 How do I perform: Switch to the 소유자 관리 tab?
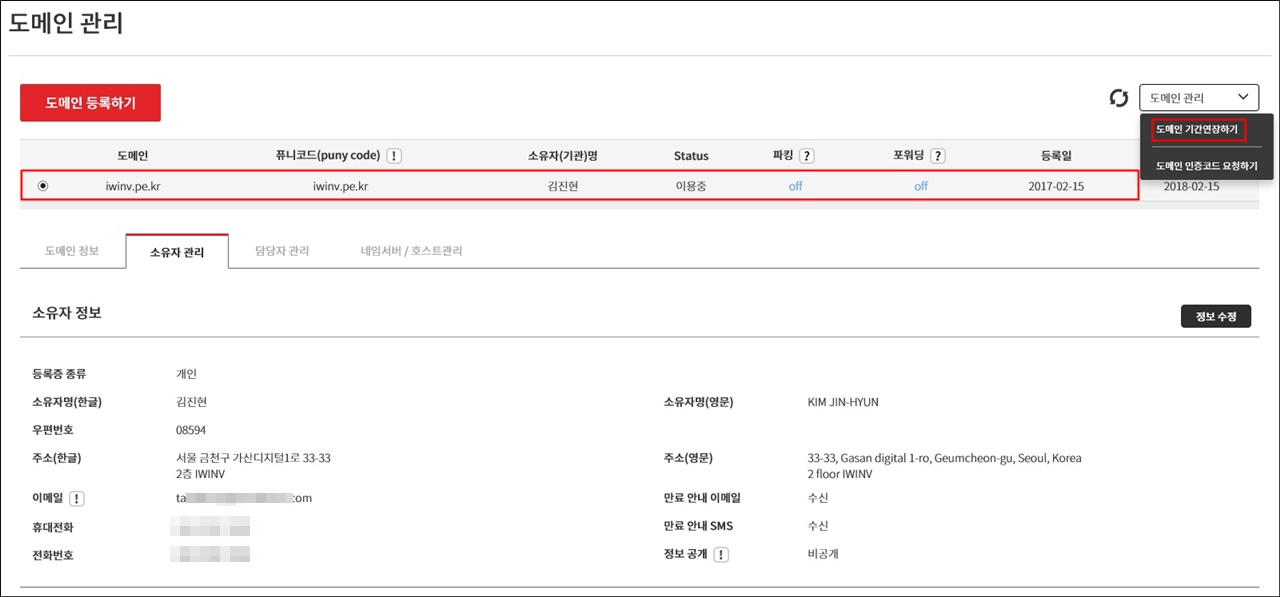177,252
